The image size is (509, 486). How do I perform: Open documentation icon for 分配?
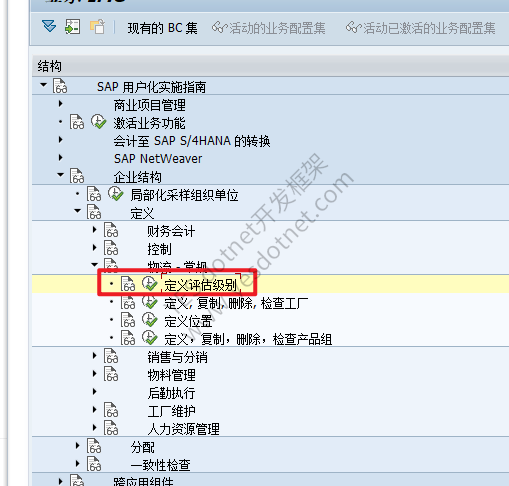(94, 446)
